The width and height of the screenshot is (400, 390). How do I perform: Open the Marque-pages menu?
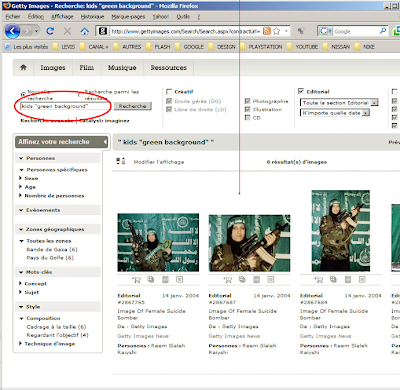coord(128,17)
